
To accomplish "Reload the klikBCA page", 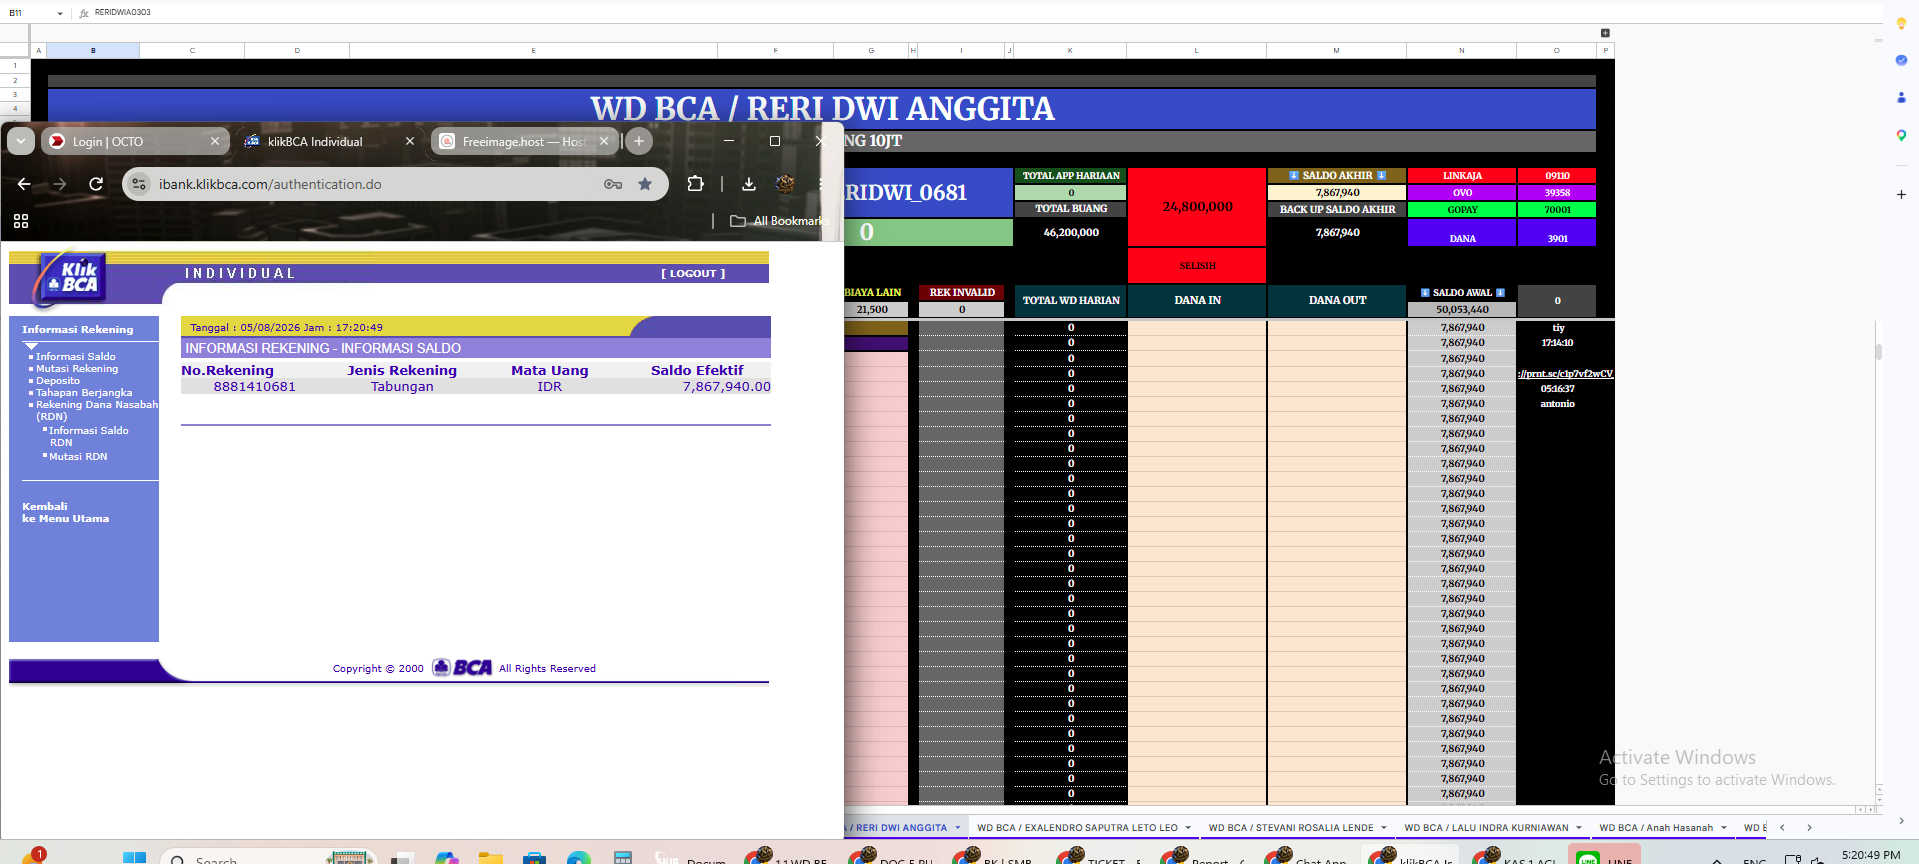I will tap(96, 184).
